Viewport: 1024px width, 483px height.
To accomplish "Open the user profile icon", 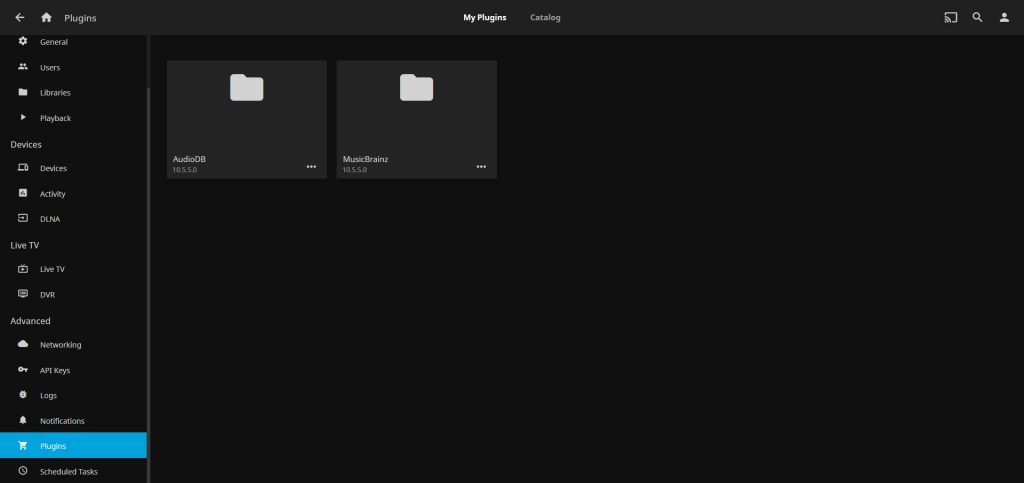I will tap(1004, 18).
